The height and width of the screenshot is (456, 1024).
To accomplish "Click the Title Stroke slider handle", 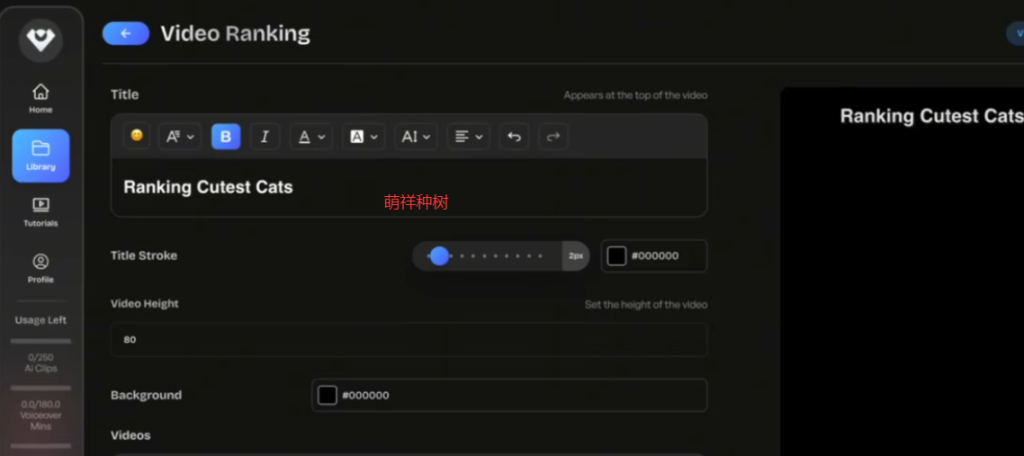I will point(439,256).
